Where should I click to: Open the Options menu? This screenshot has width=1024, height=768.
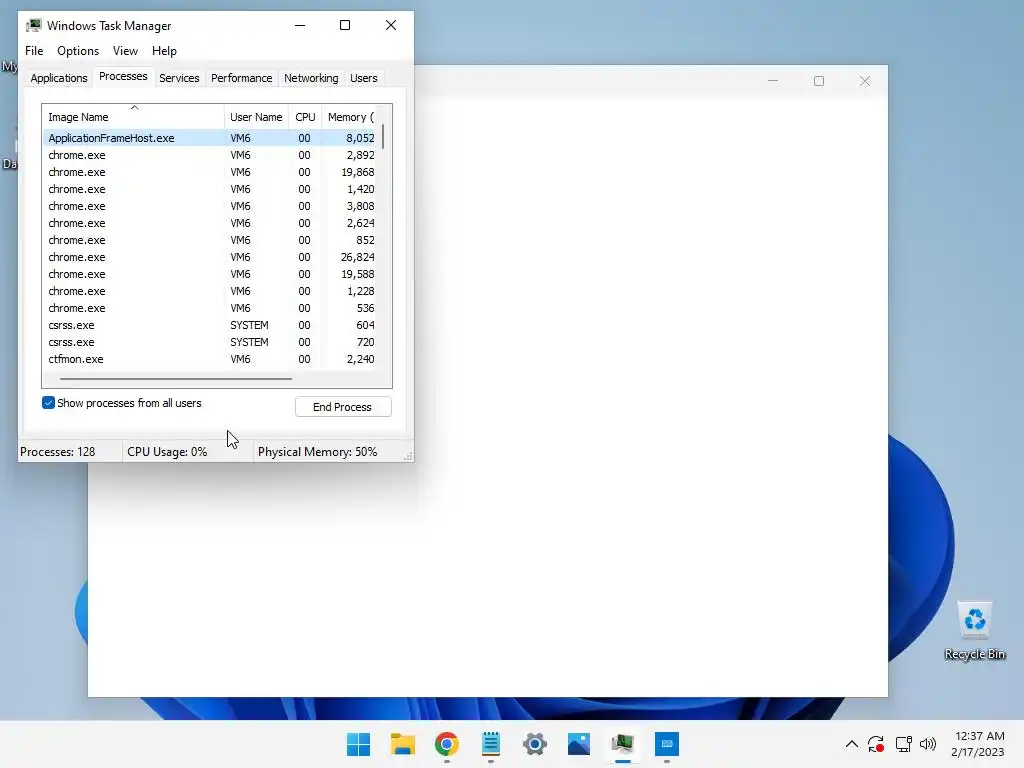point(78,51)
